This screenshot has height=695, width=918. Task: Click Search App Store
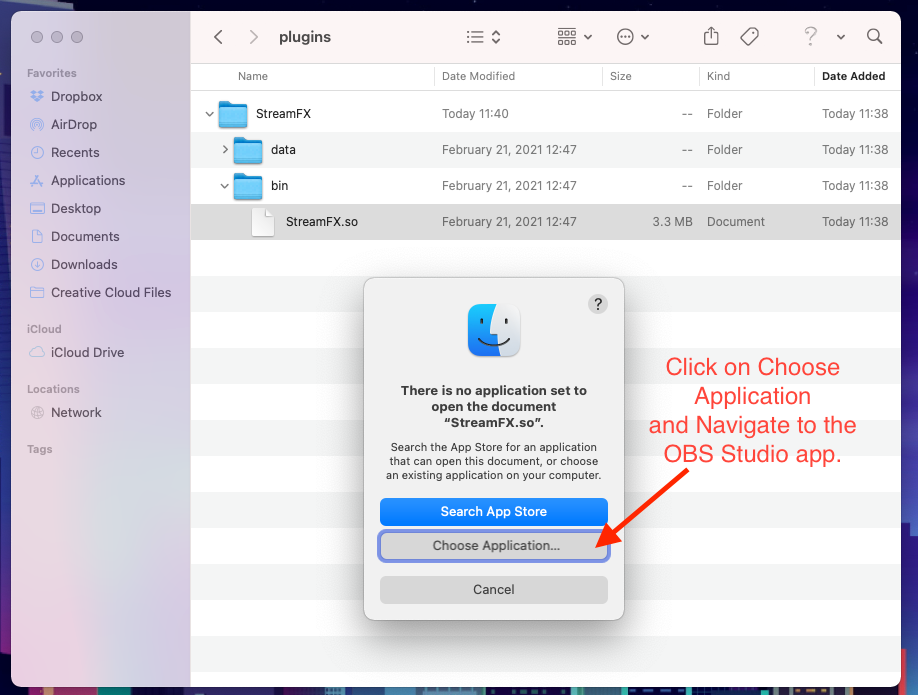click(x=494, y=512)
